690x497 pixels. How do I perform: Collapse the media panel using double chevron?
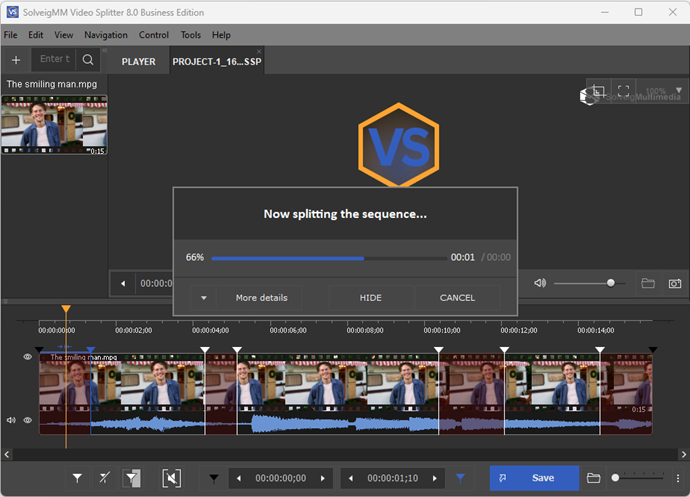point(105,51)
